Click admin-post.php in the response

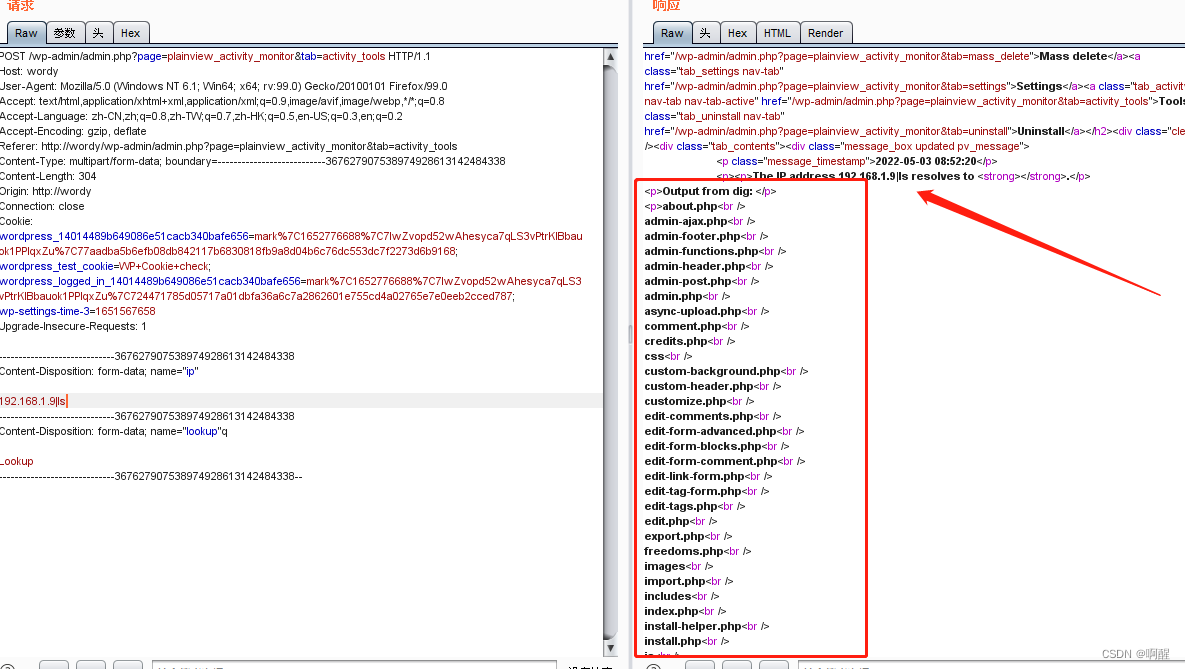click(688, 281)
